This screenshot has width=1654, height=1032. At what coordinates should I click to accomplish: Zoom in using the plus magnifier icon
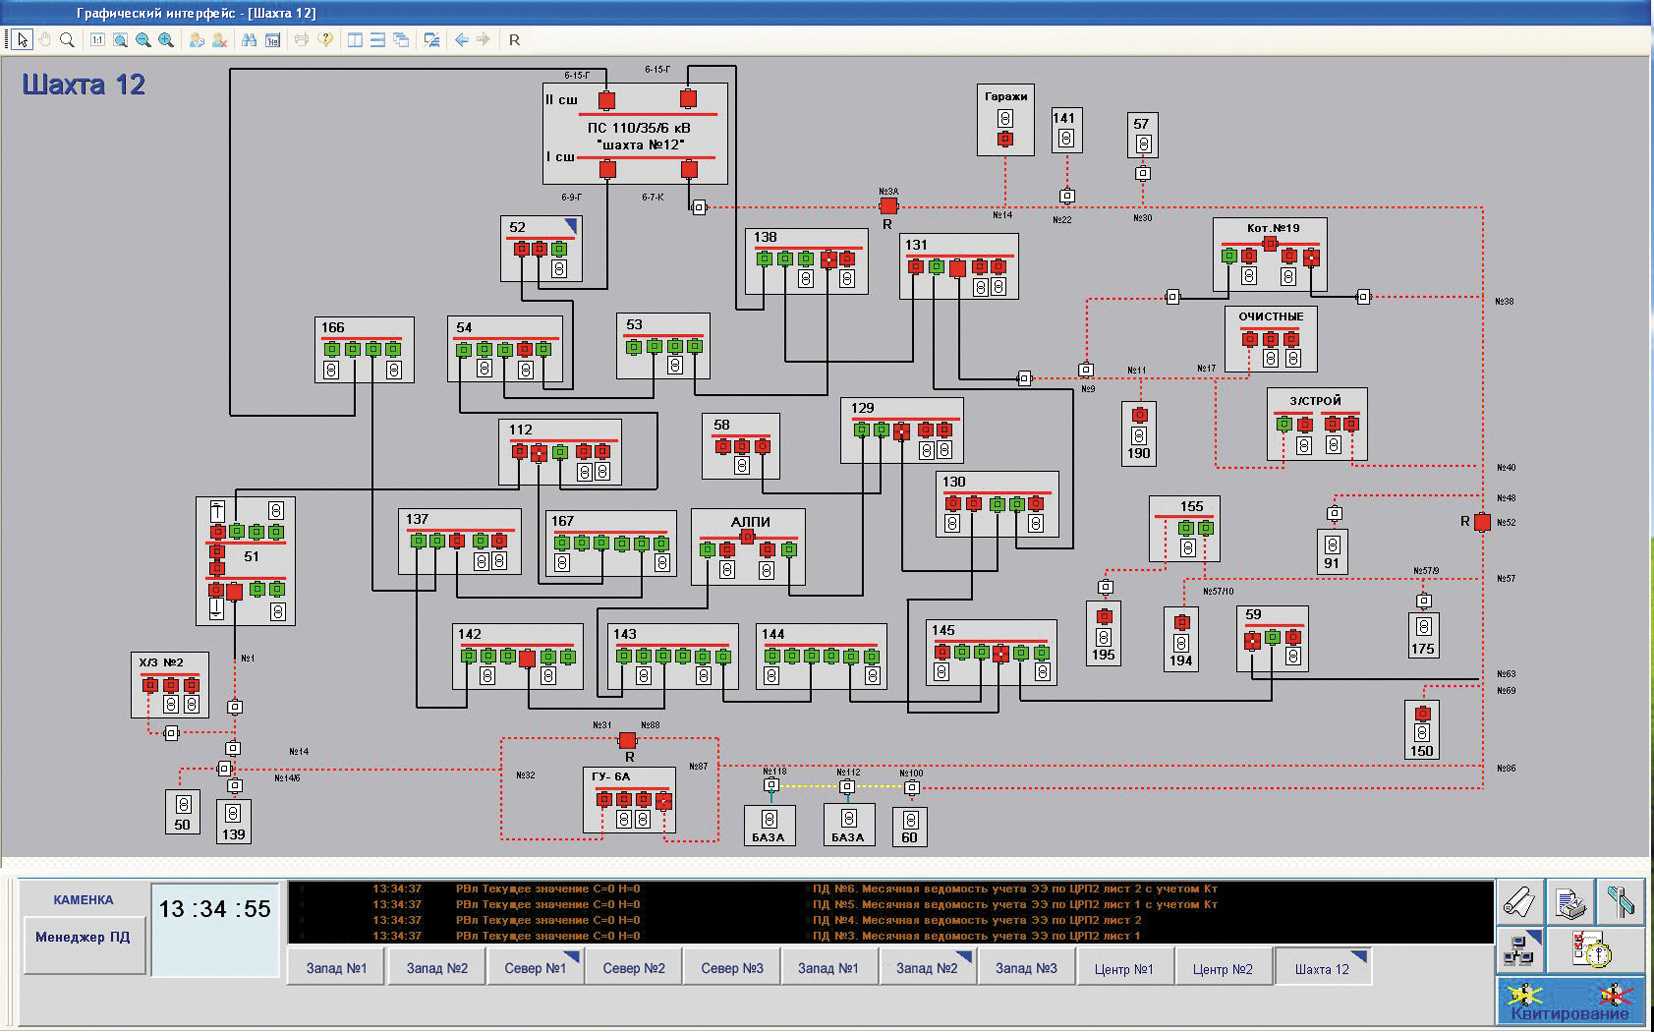pyautogui.click(x=166, y=40)
